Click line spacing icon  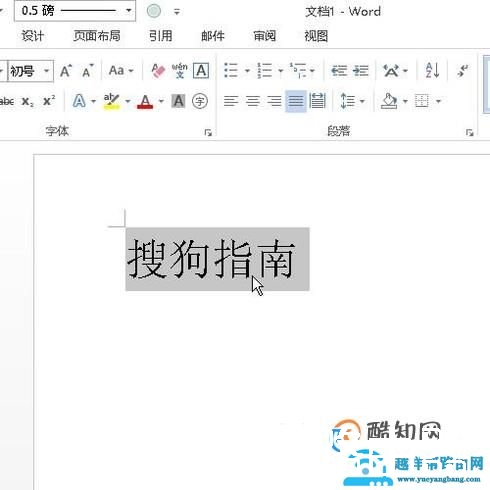point(348,101)
